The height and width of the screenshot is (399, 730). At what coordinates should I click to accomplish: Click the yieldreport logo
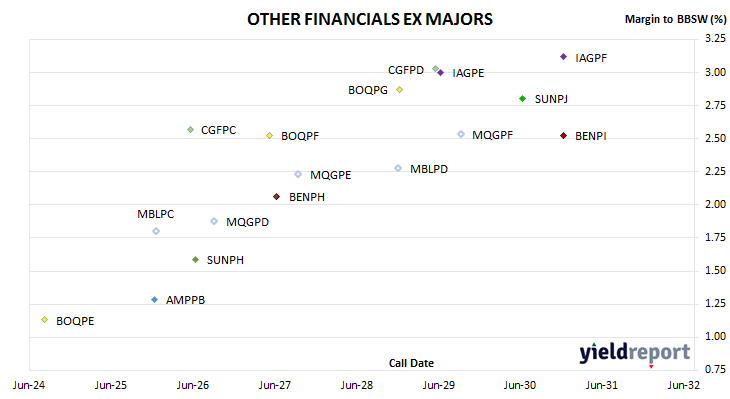[635, 352]
